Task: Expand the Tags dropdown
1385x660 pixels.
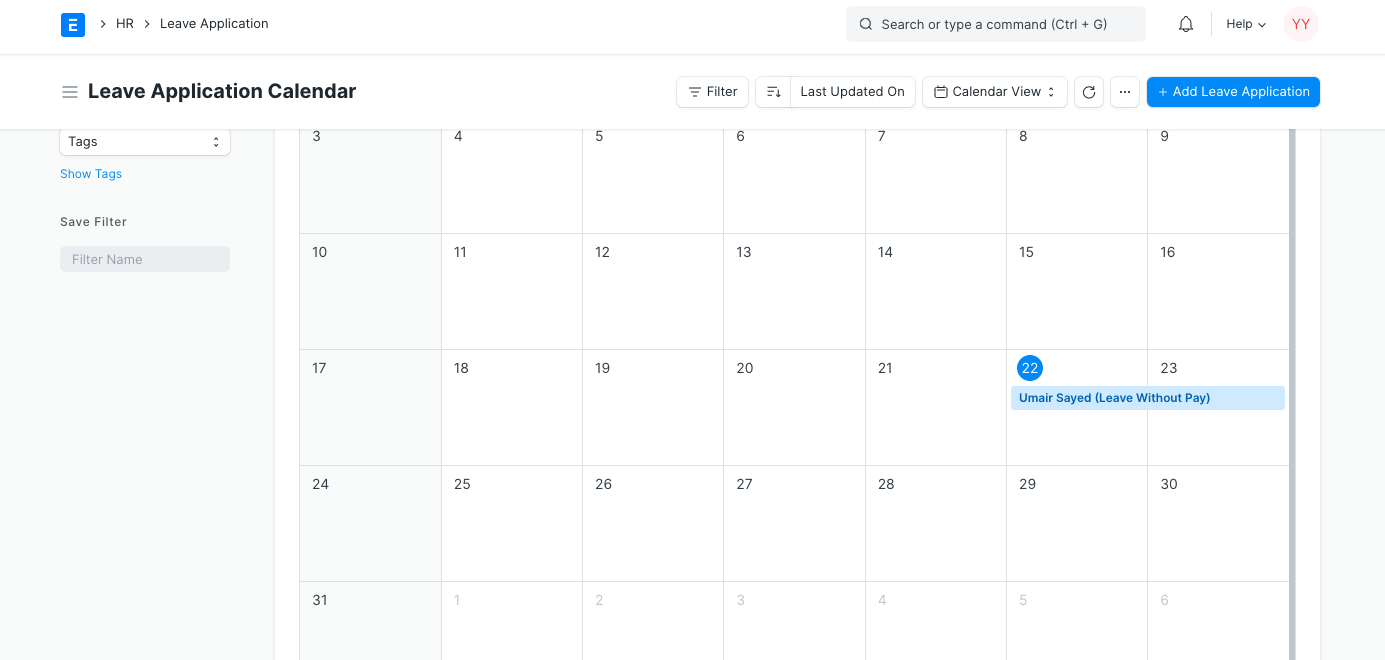Action: (145, 142)
